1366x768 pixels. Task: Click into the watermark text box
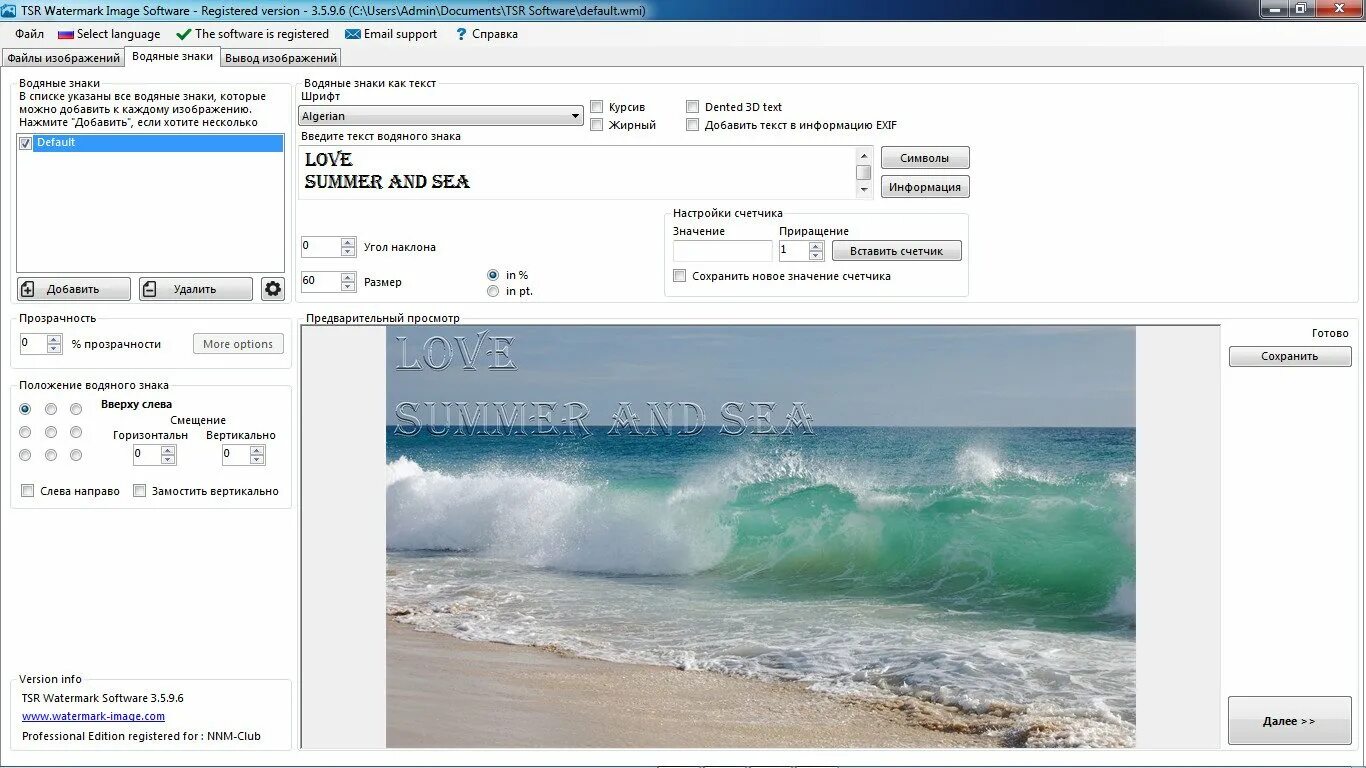tap(578, 172)
